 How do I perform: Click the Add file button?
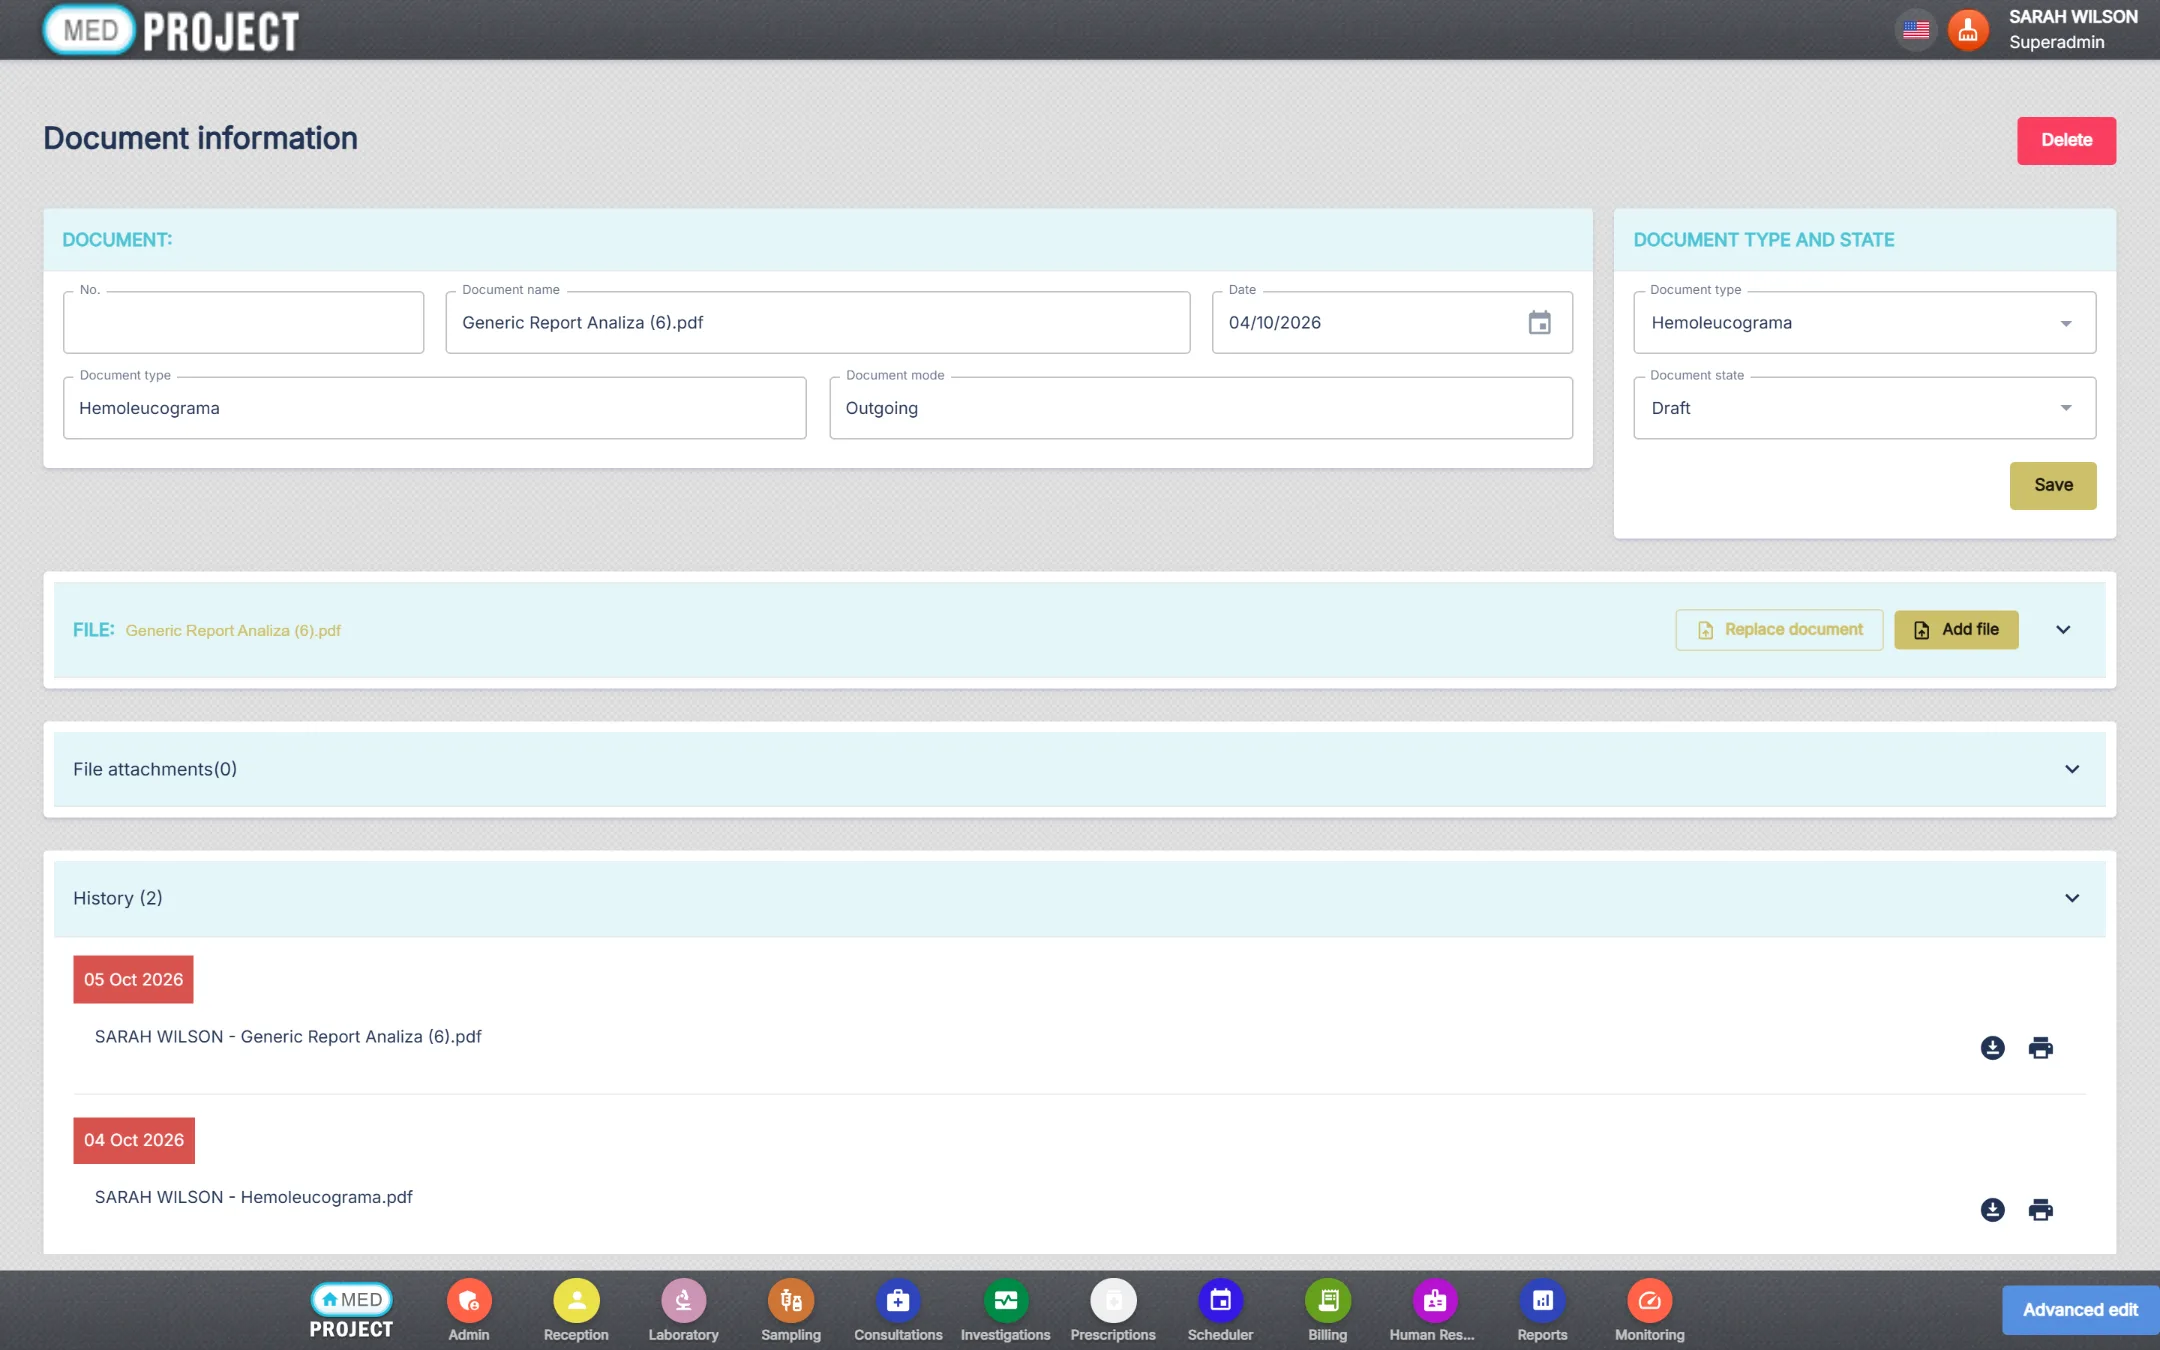[x=1956, y=630]
